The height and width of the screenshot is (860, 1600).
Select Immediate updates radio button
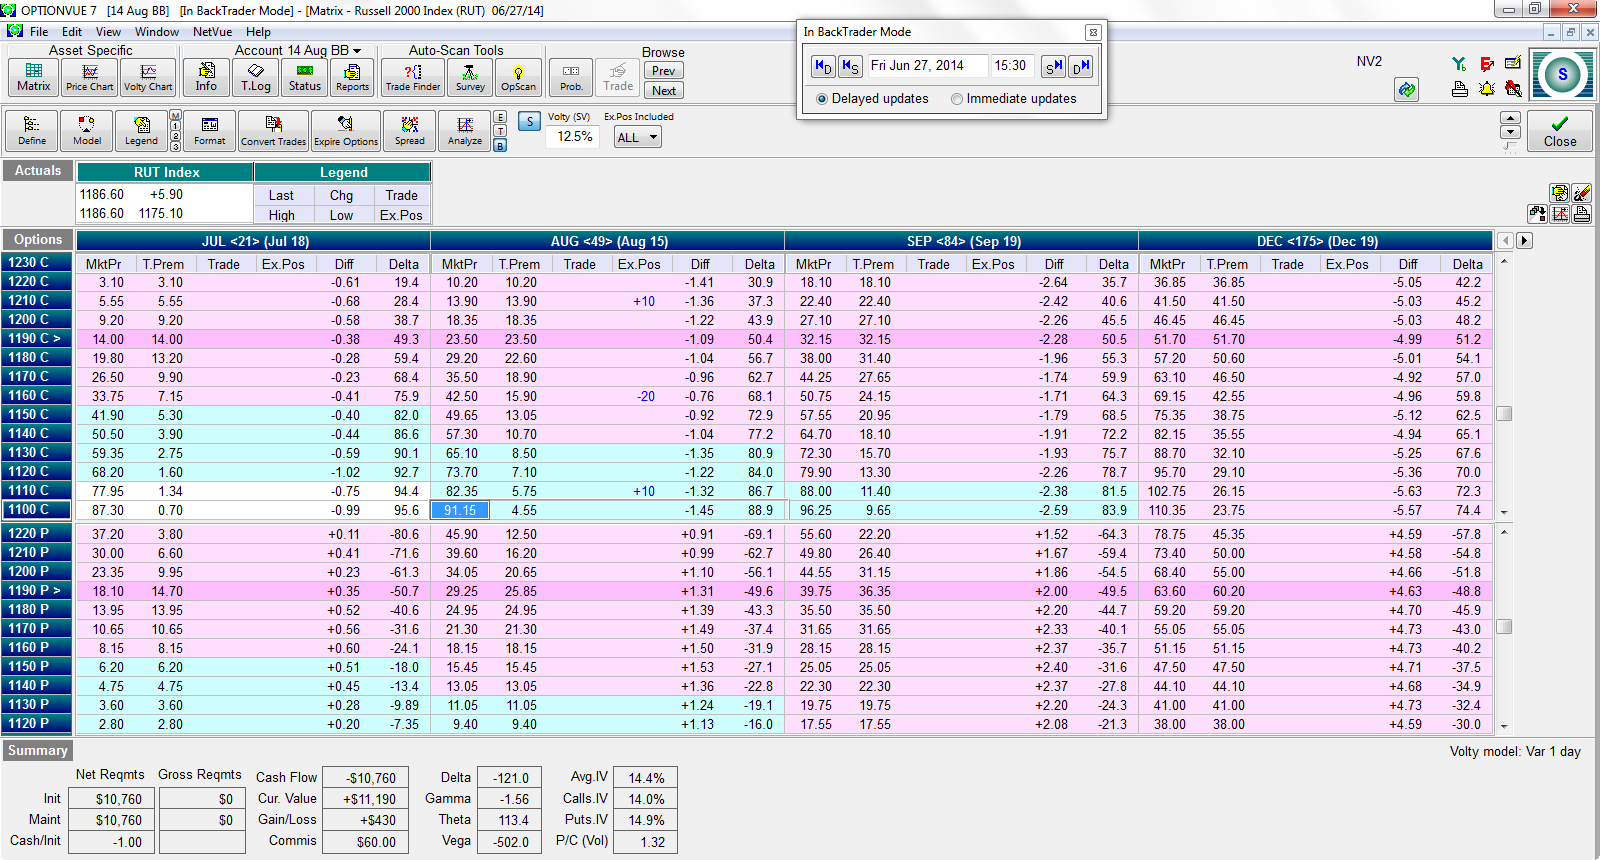point(957,99)
